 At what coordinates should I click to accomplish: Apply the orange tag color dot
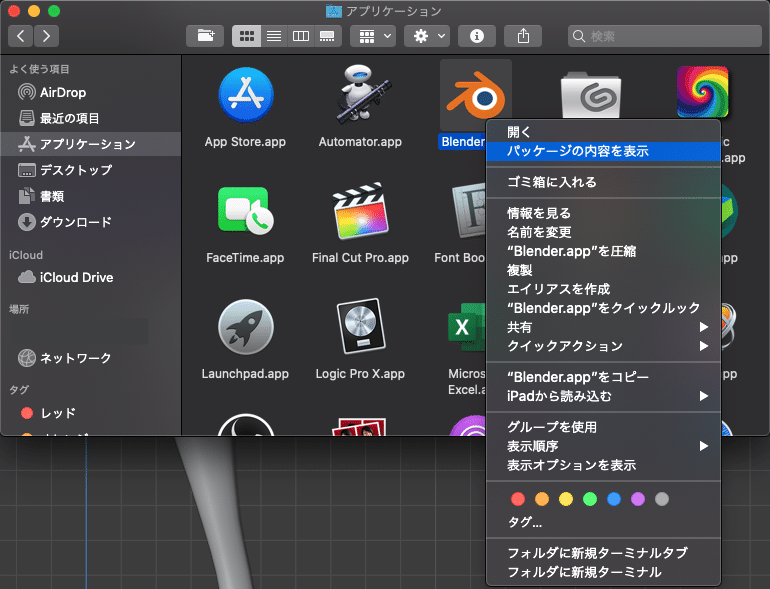pyautogui.click(x=542, y=499)
